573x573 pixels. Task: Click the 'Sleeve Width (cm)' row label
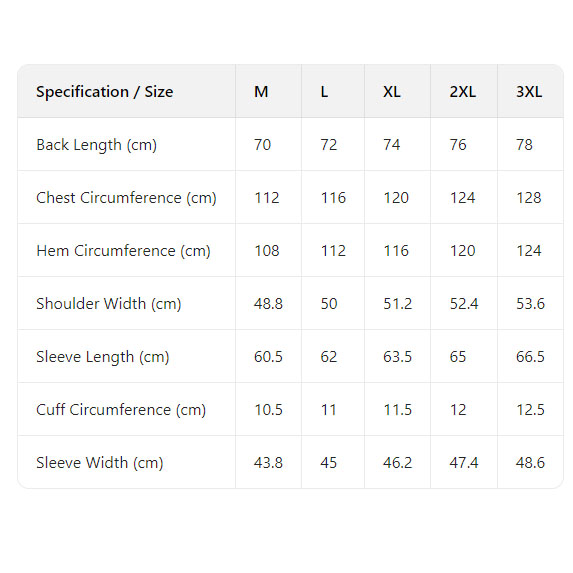tap(99, 463)
